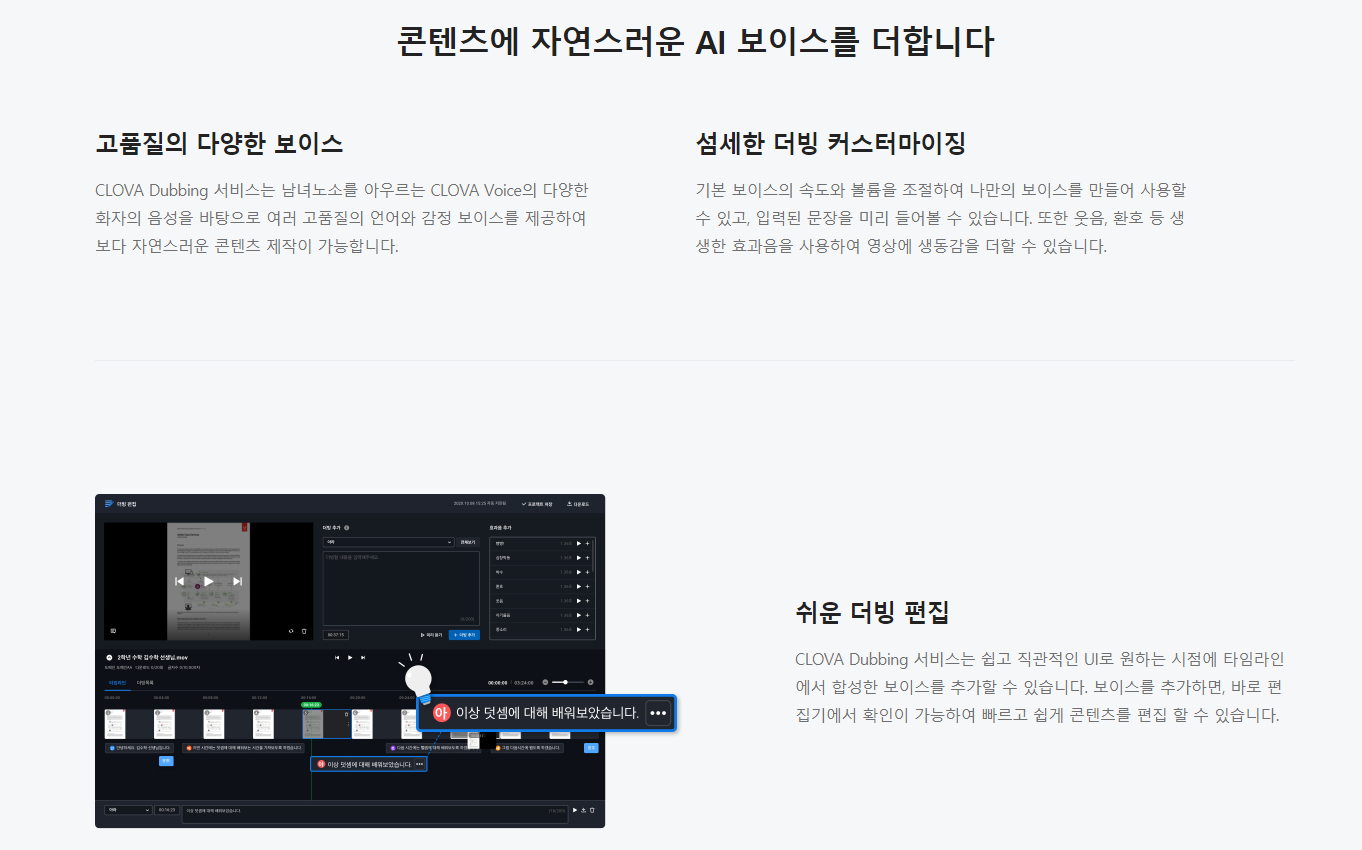Click the view-all button beside voice dropdown
Viewport: 1362px width, 850px height.
click(x=468, y=542)
